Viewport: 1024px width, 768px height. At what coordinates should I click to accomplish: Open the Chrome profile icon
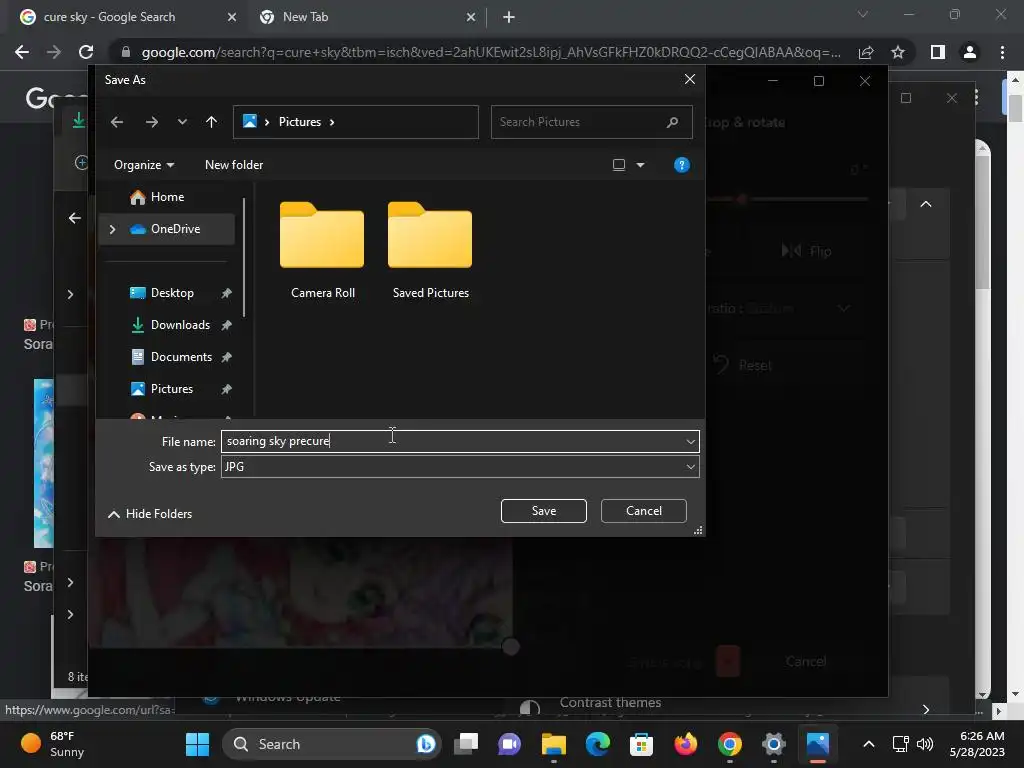click(x=970, y=52)
